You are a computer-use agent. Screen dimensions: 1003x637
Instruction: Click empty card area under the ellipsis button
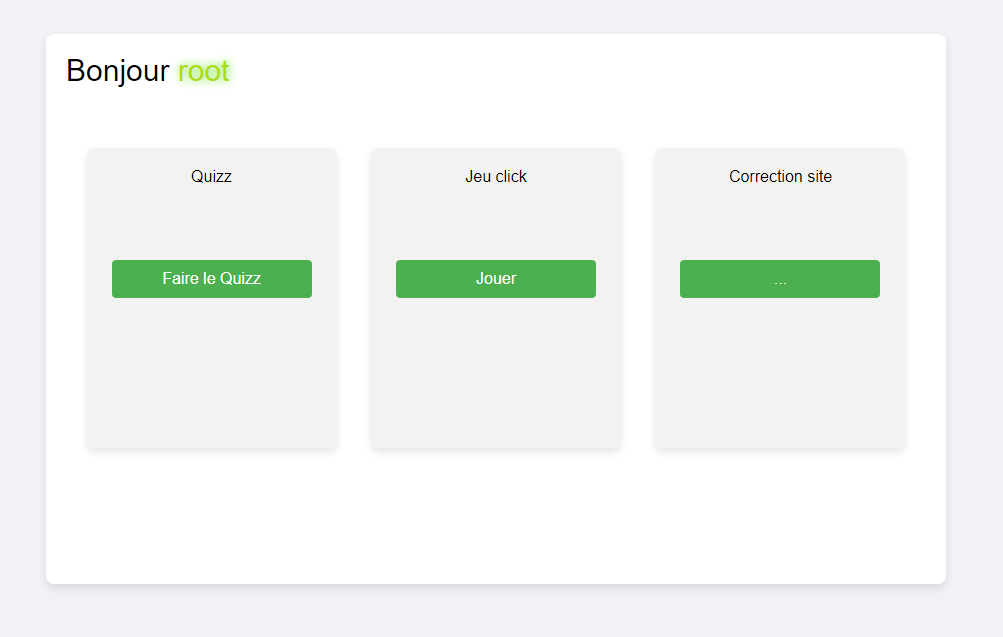coord(780,370)
